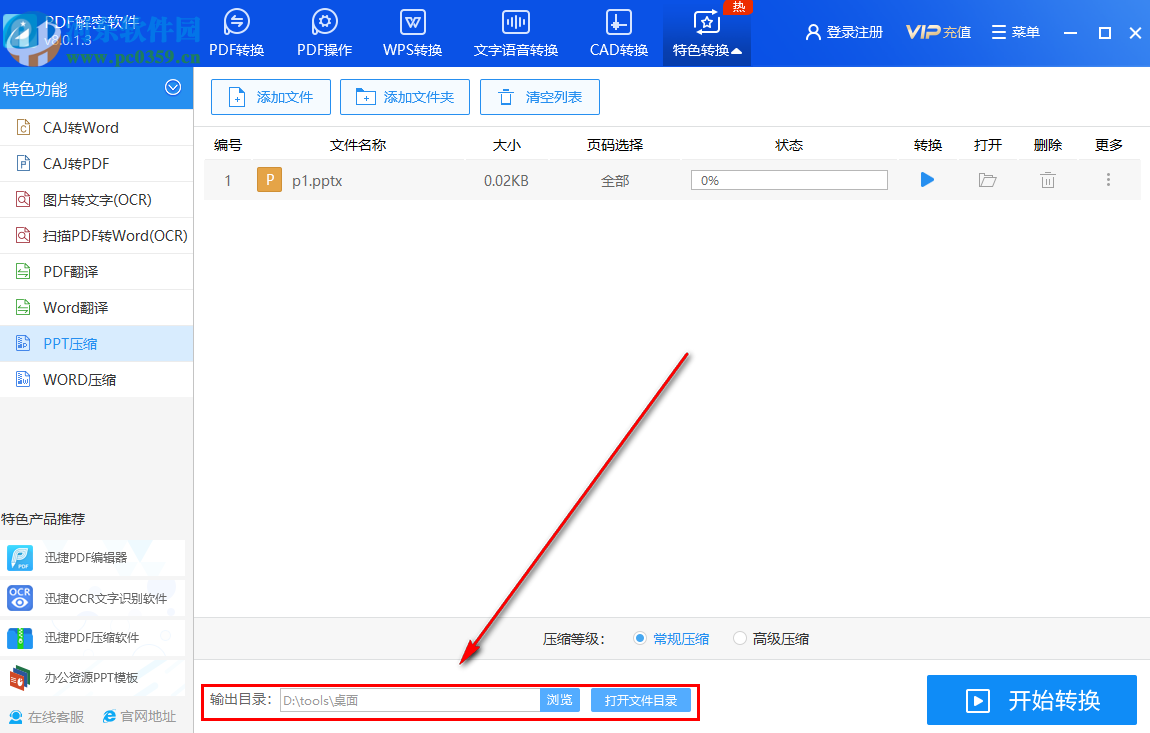Select CAJ转Word in the sidebar
Screen dimensions: 1150x733
85,127
